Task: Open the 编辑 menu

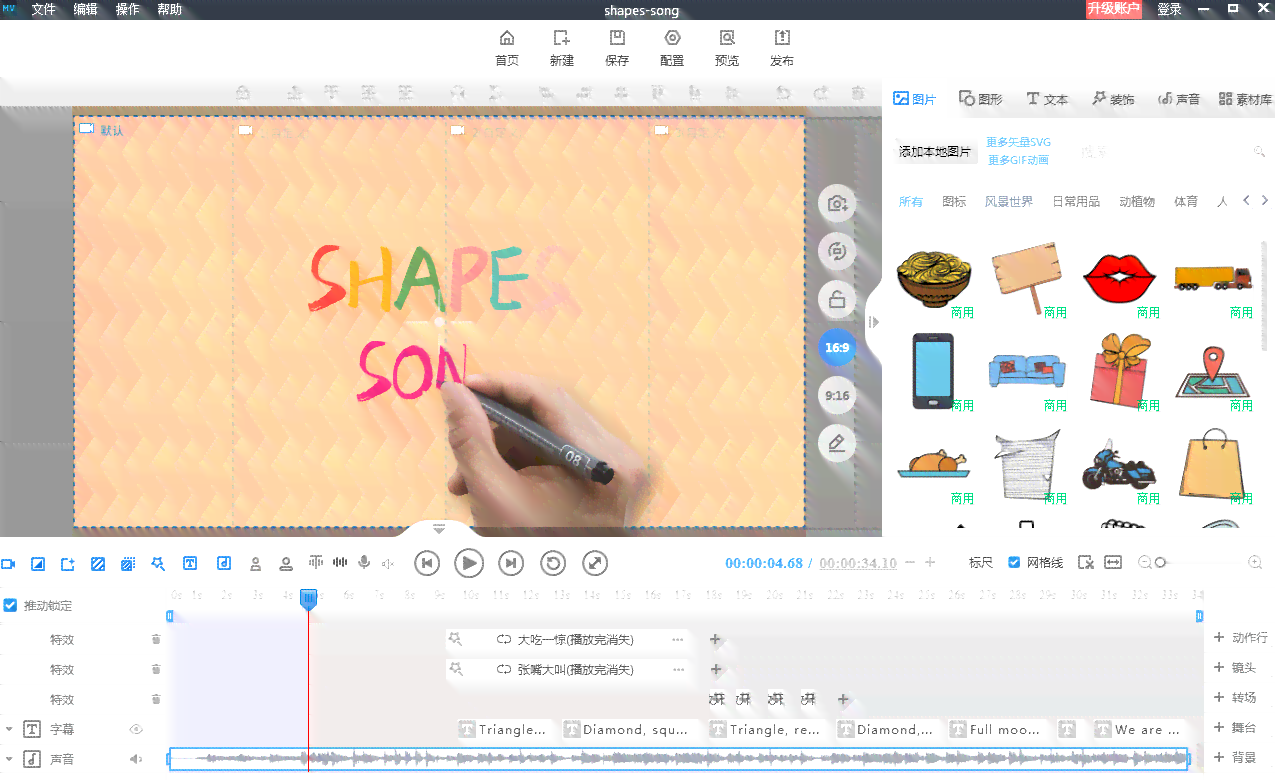Action: [86, 10]
